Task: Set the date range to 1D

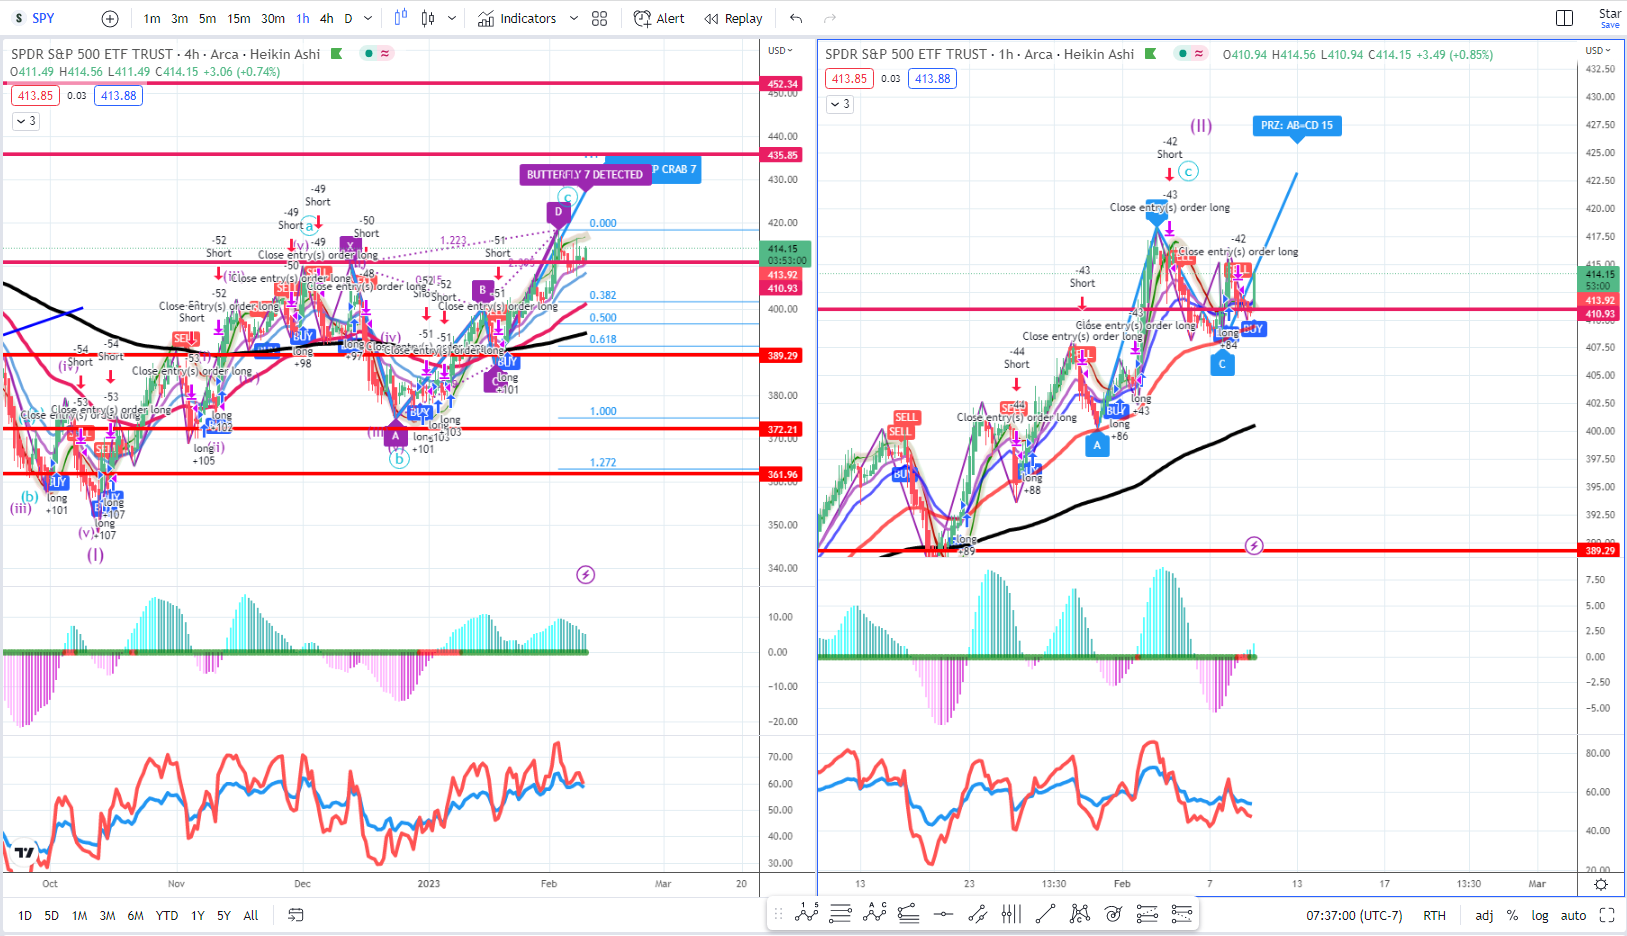Action: [25, 915]
